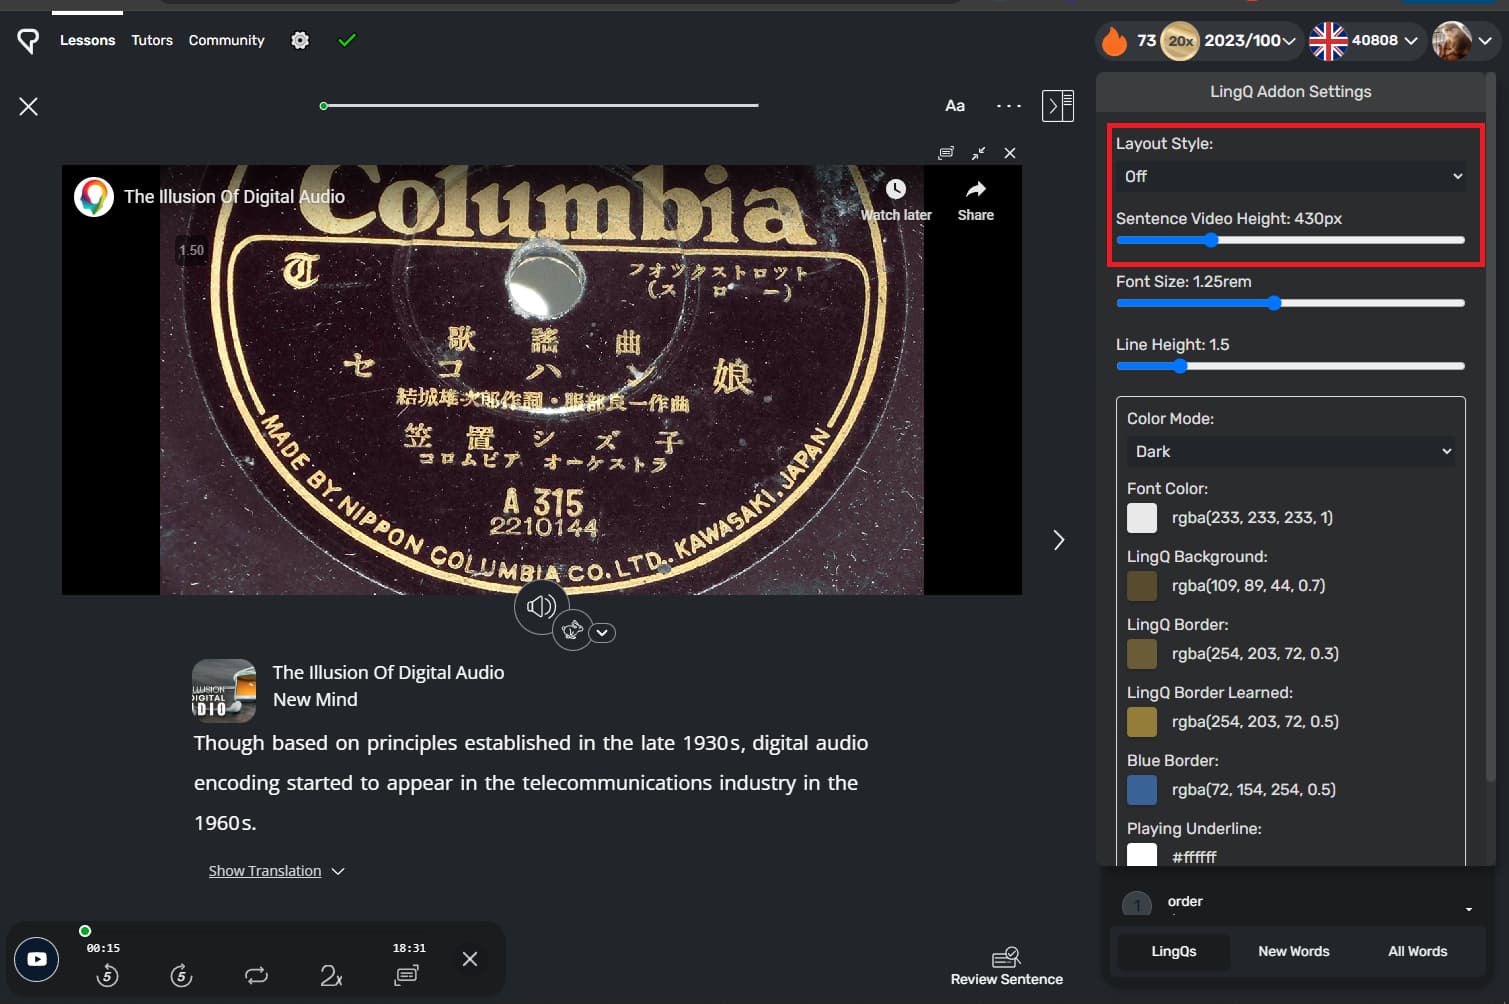Switch to the New Words tab

[1293, 951]
